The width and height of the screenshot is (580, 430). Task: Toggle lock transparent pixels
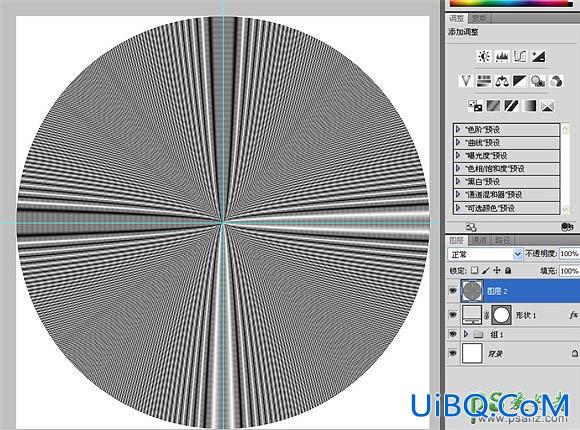click(474, 271)
